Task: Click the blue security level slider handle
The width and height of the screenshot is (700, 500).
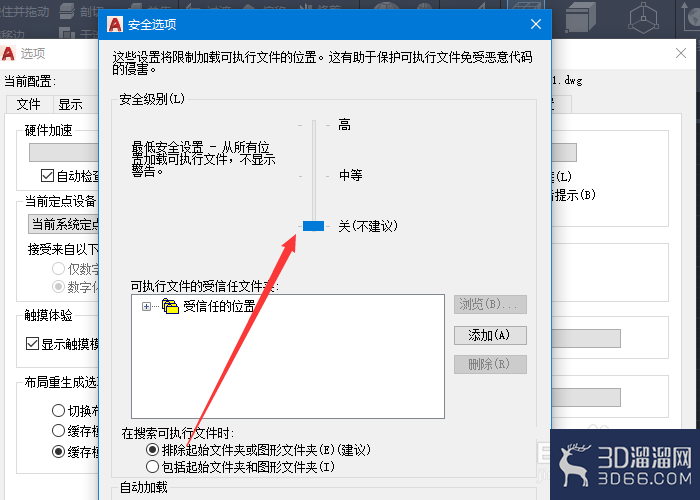Action: 313,226
